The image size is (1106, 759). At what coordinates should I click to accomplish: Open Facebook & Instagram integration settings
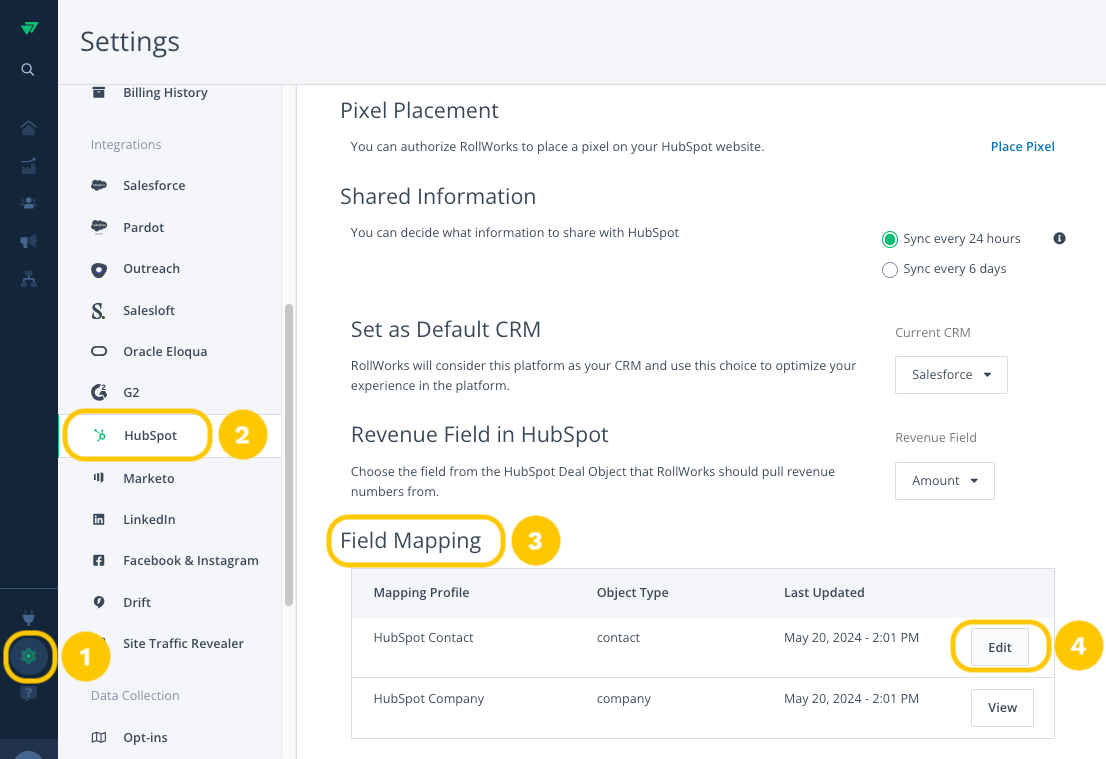point(190,560)
